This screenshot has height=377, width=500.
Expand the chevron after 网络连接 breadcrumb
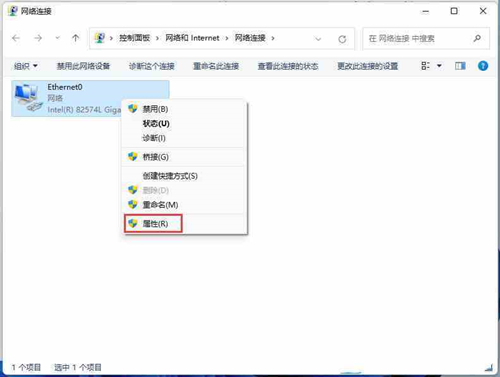click(x=273, y=38)
